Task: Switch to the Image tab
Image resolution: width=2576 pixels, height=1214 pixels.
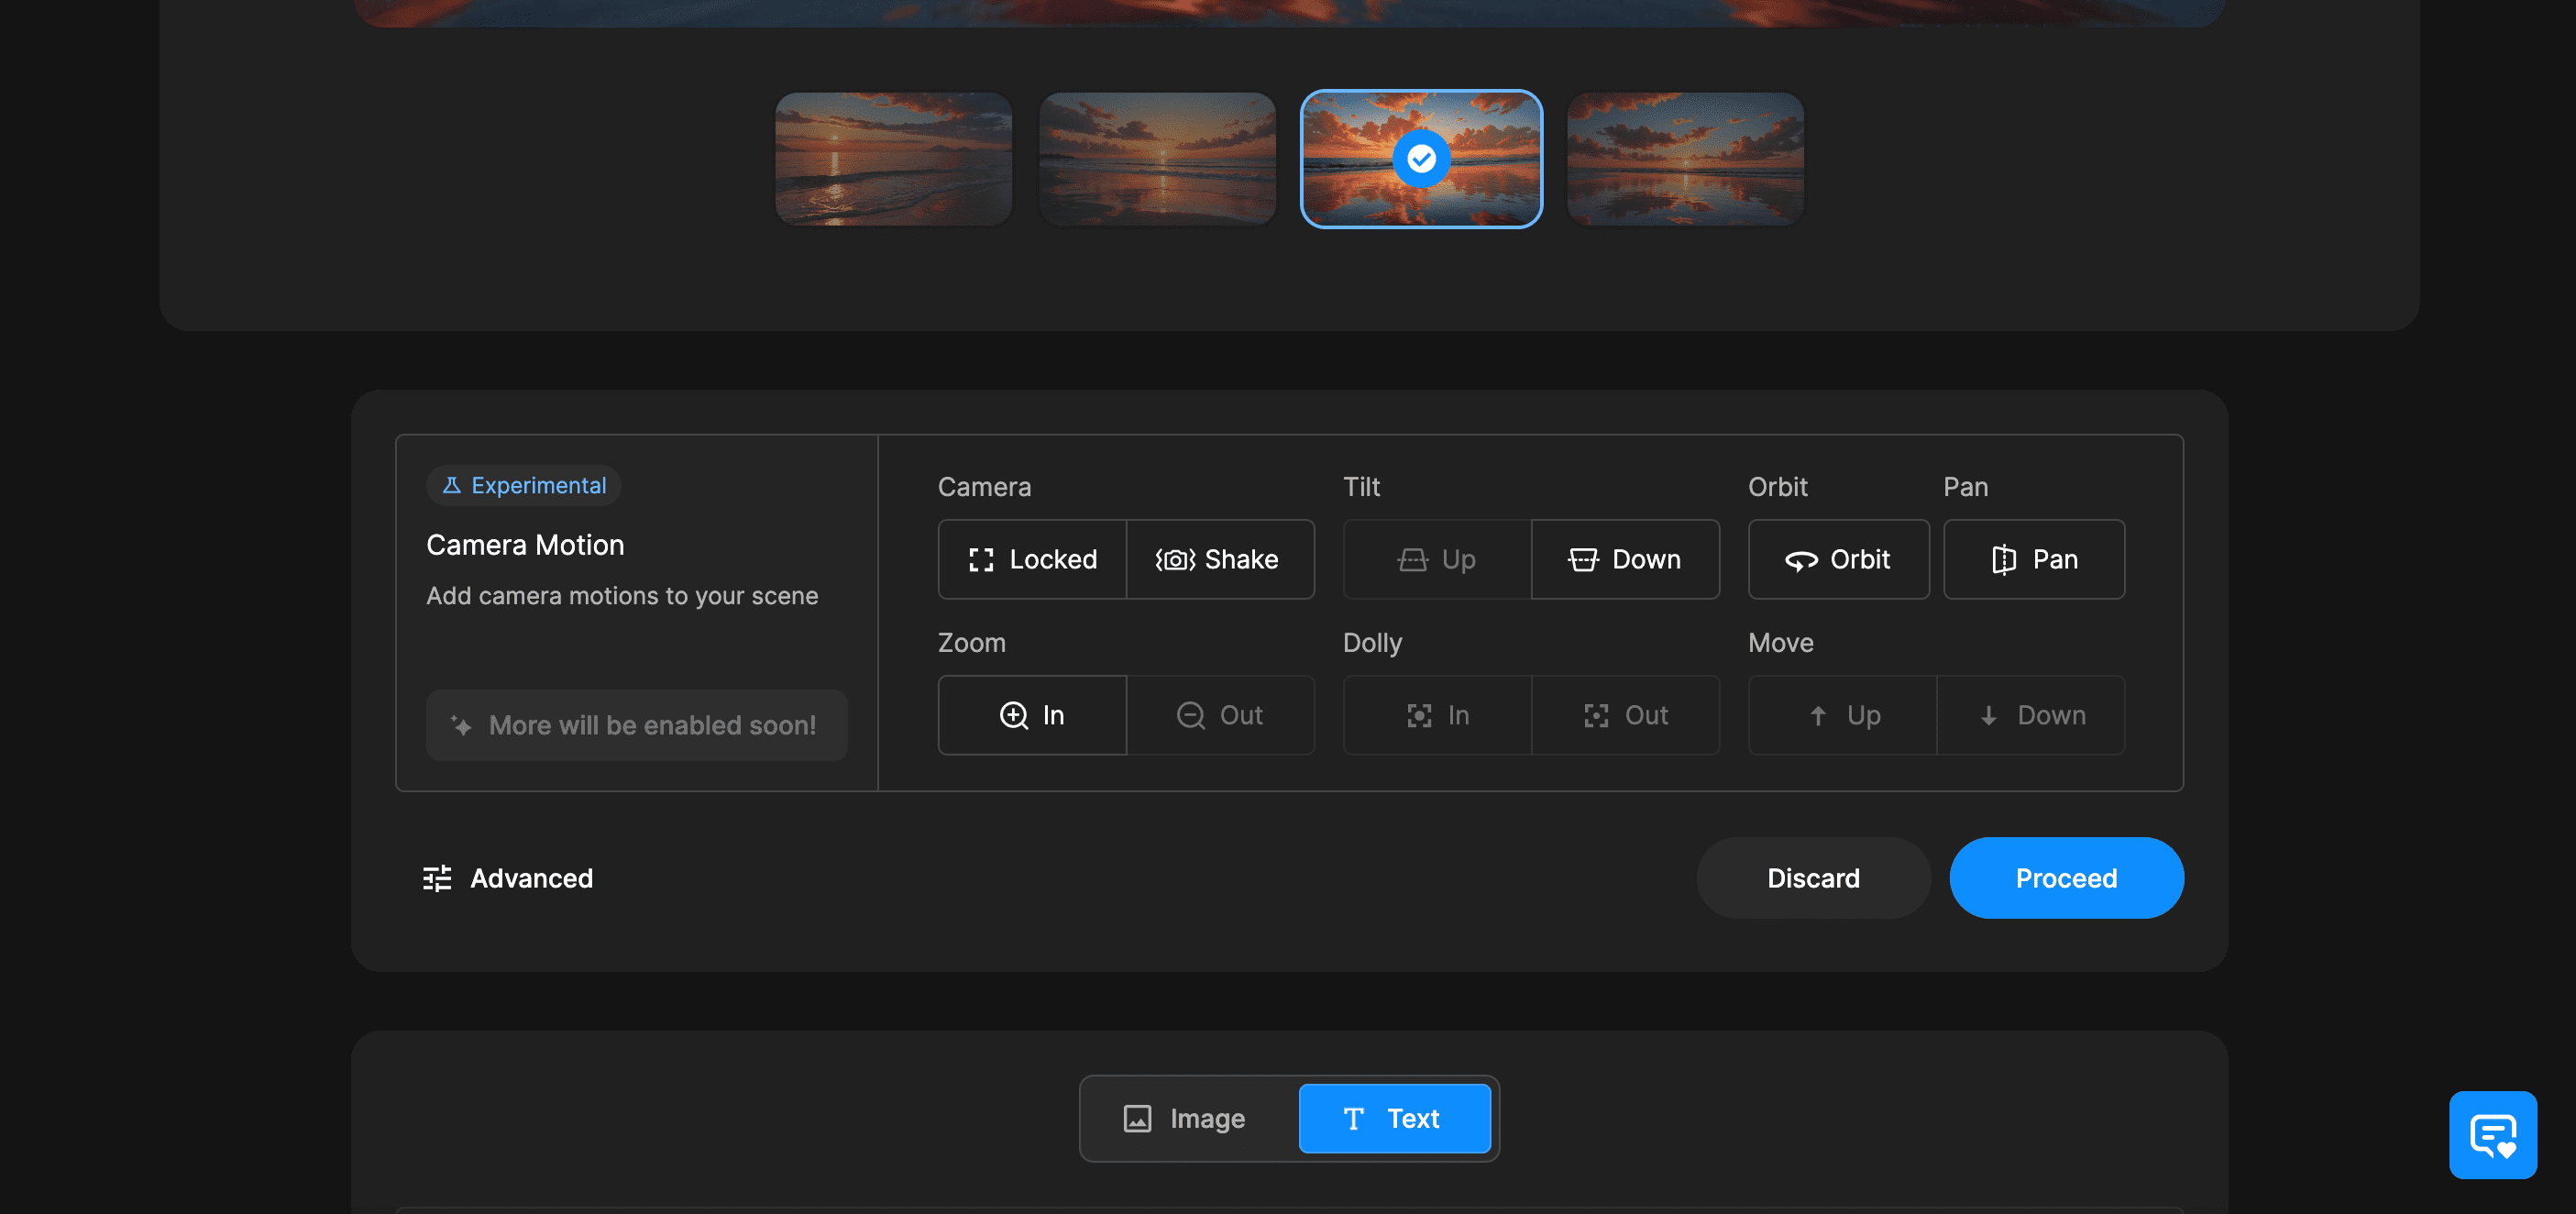Action: 1186,1118
